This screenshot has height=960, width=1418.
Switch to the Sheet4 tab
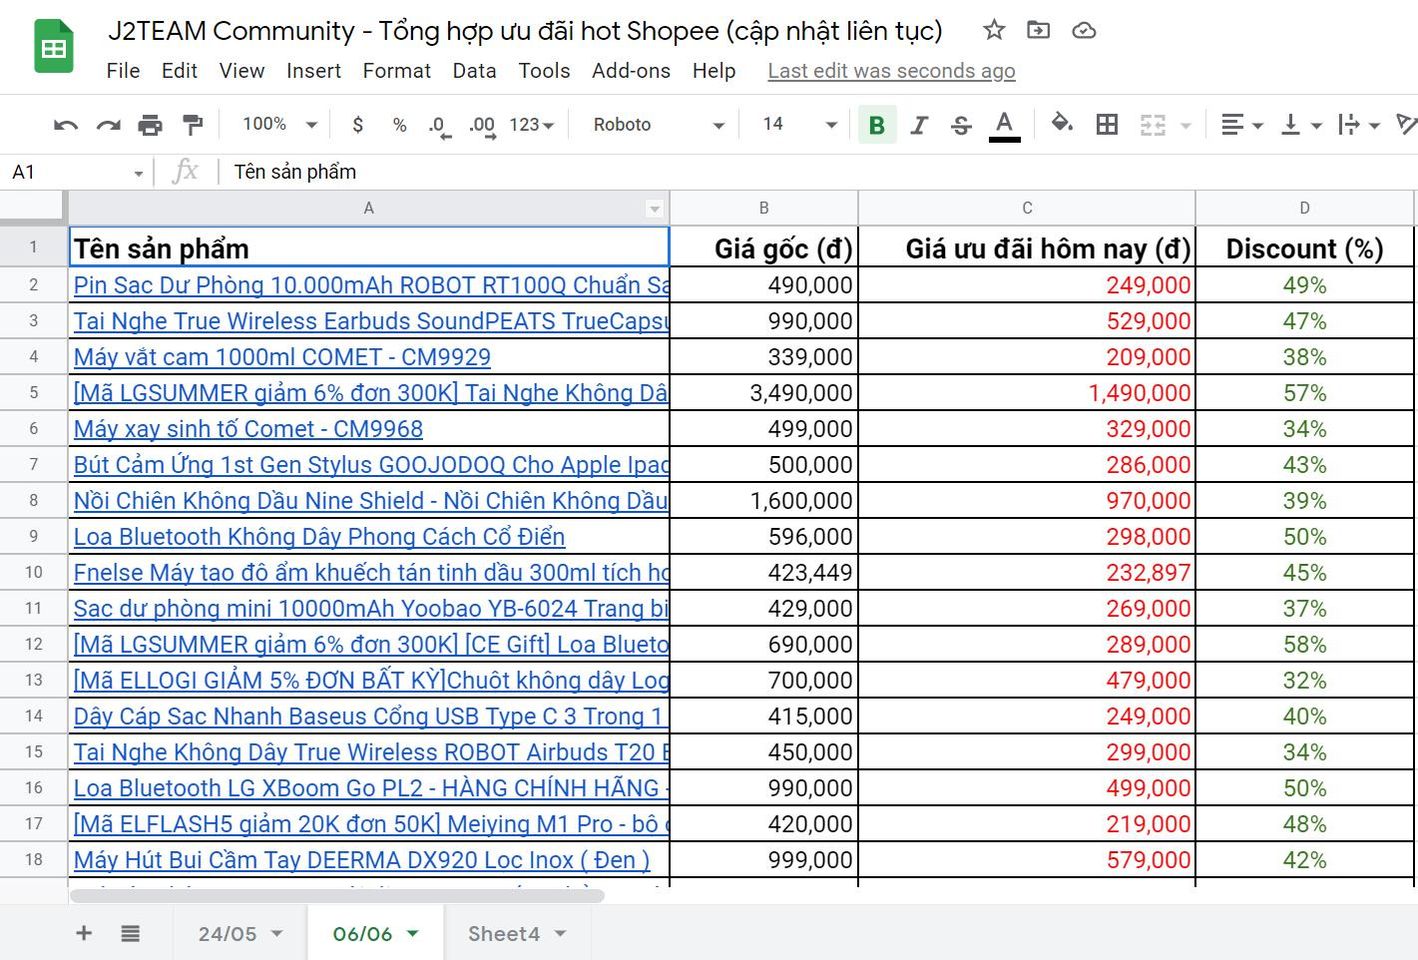(x=504, y=934)
